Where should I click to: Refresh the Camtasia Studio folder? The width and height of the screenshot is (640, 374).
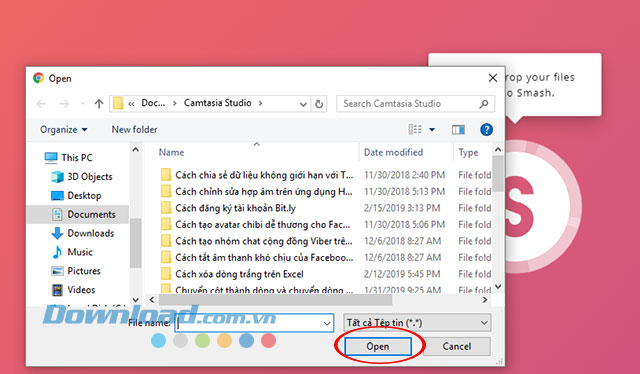click(319, 104)
